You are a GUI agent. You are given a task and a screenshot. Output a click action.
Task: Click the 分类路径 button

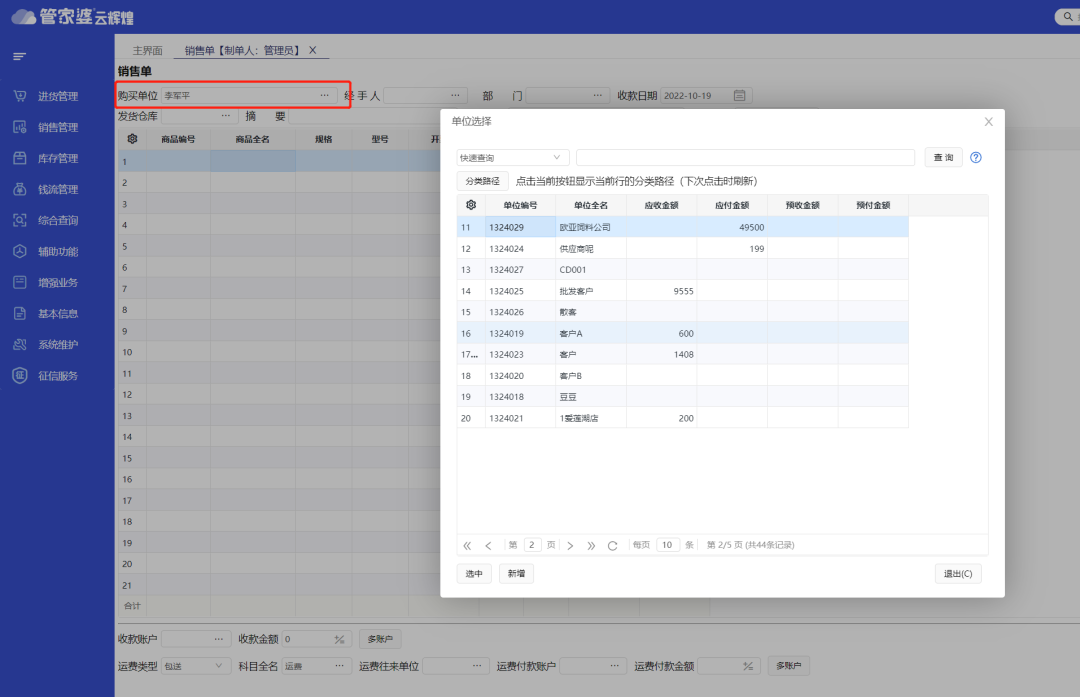pyautogui.click(x=482, y=182)
